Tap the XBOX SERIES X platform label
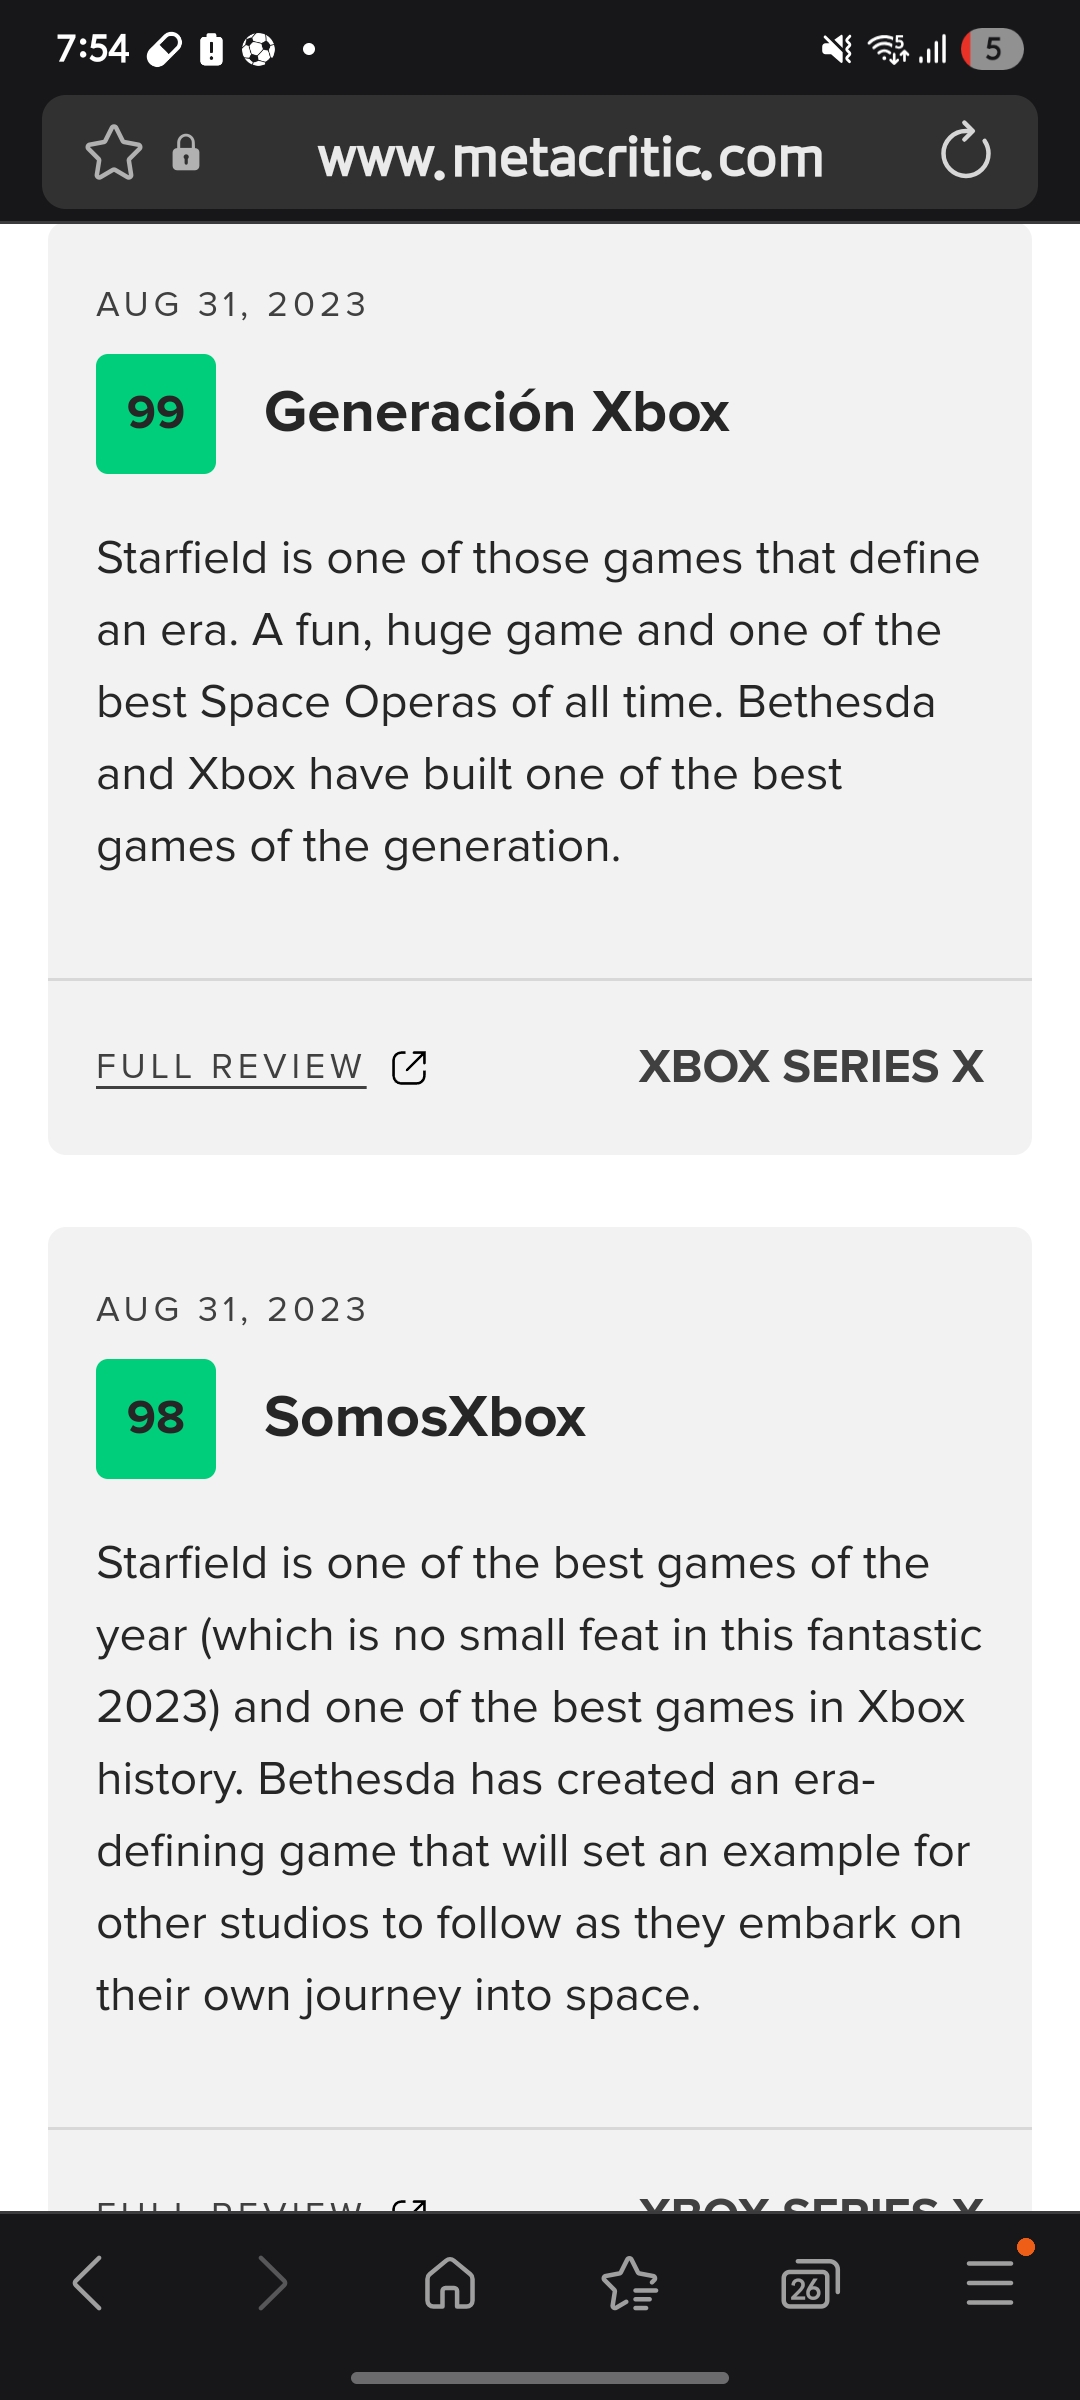 pyautogui.click(x=811, y=1066)
